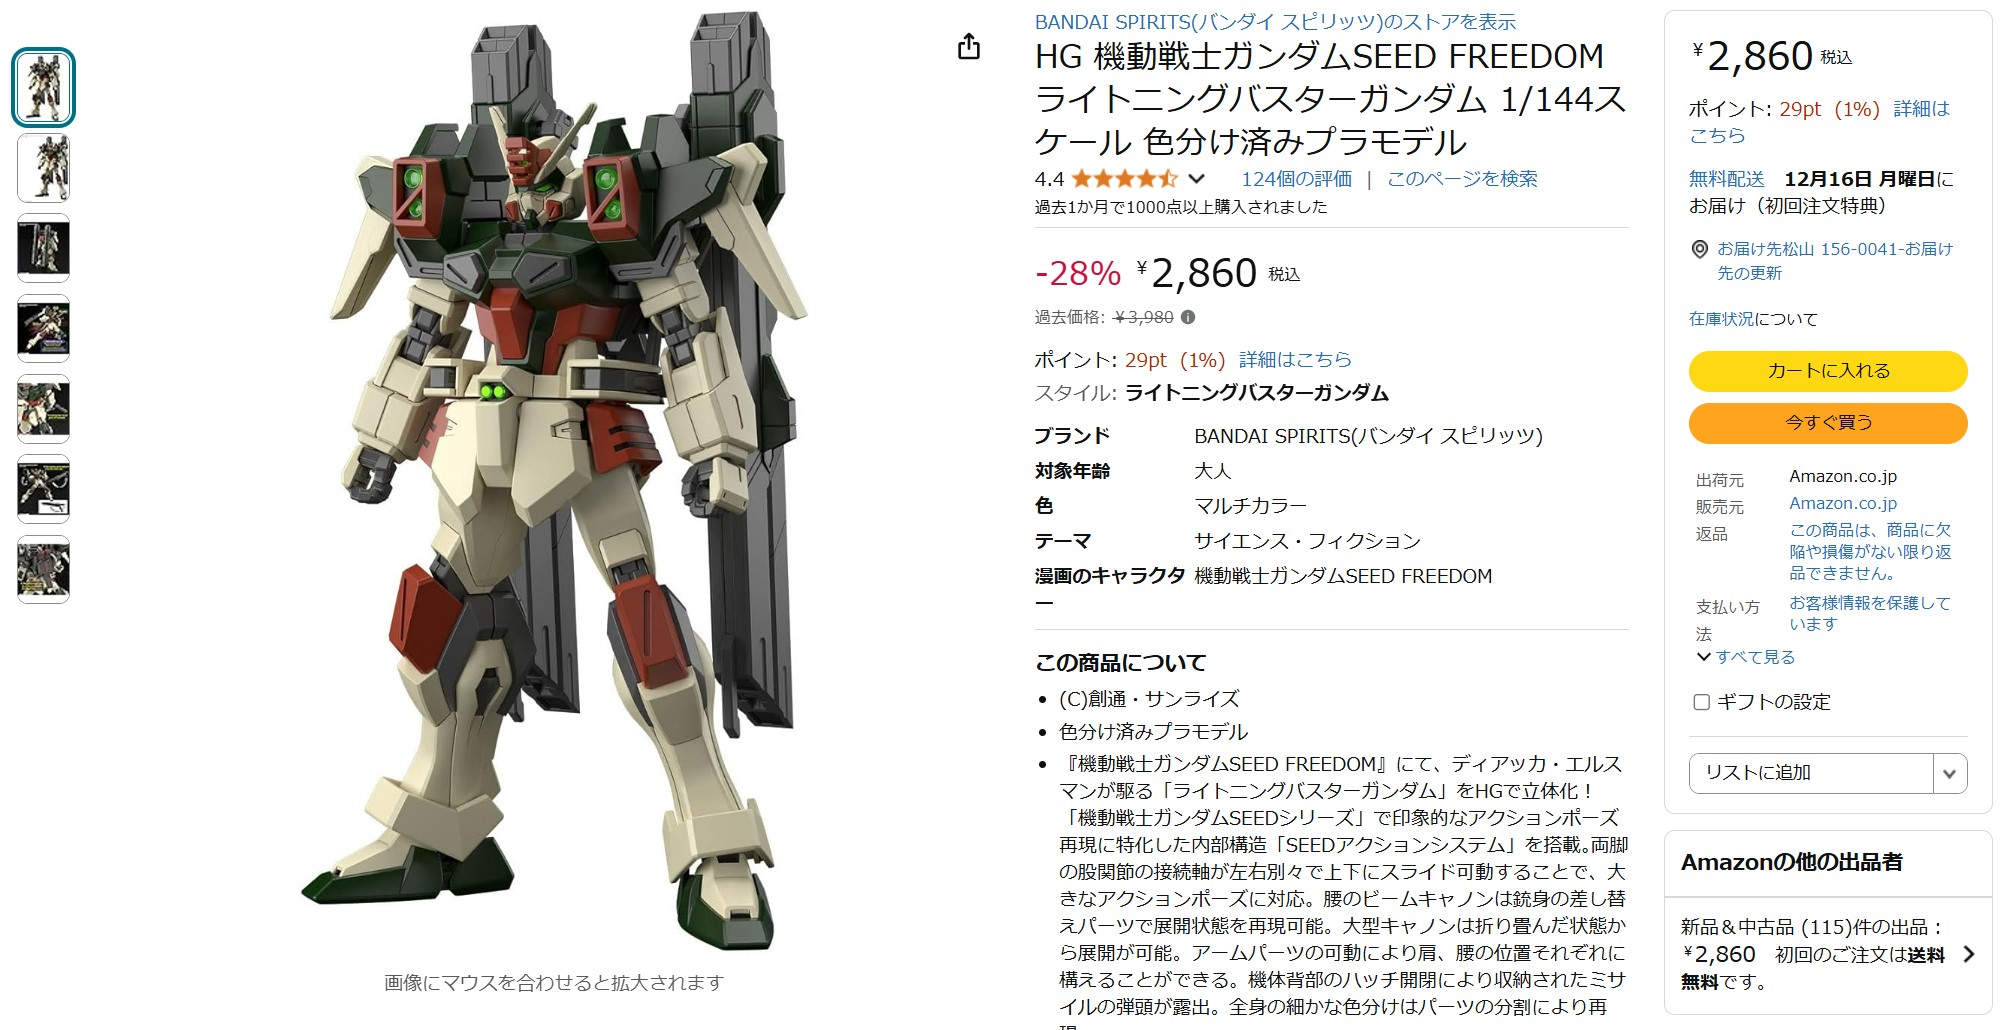Select the first product thumbnail
Viewport: 2010px width, 1030px height.
point(43,88)
